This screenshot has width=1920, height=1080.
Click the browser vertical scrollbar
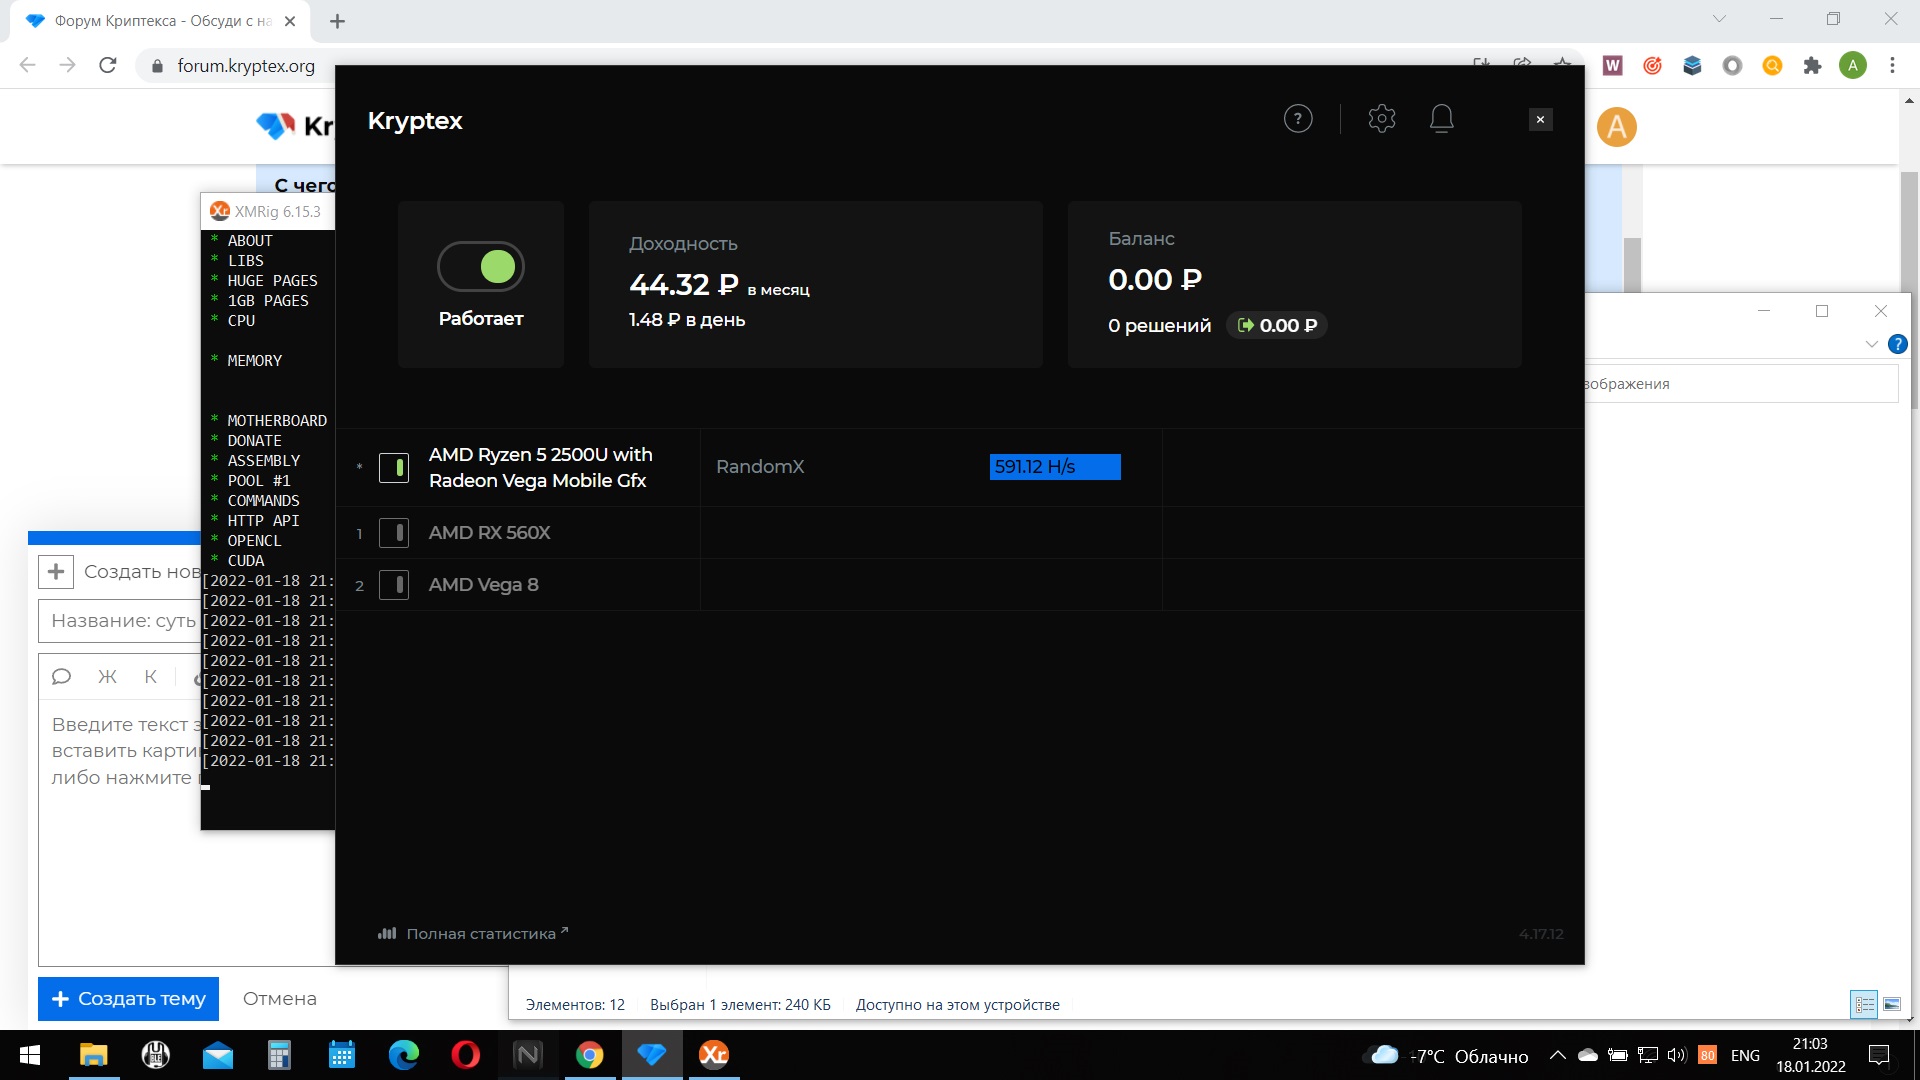coord(1909,290)
